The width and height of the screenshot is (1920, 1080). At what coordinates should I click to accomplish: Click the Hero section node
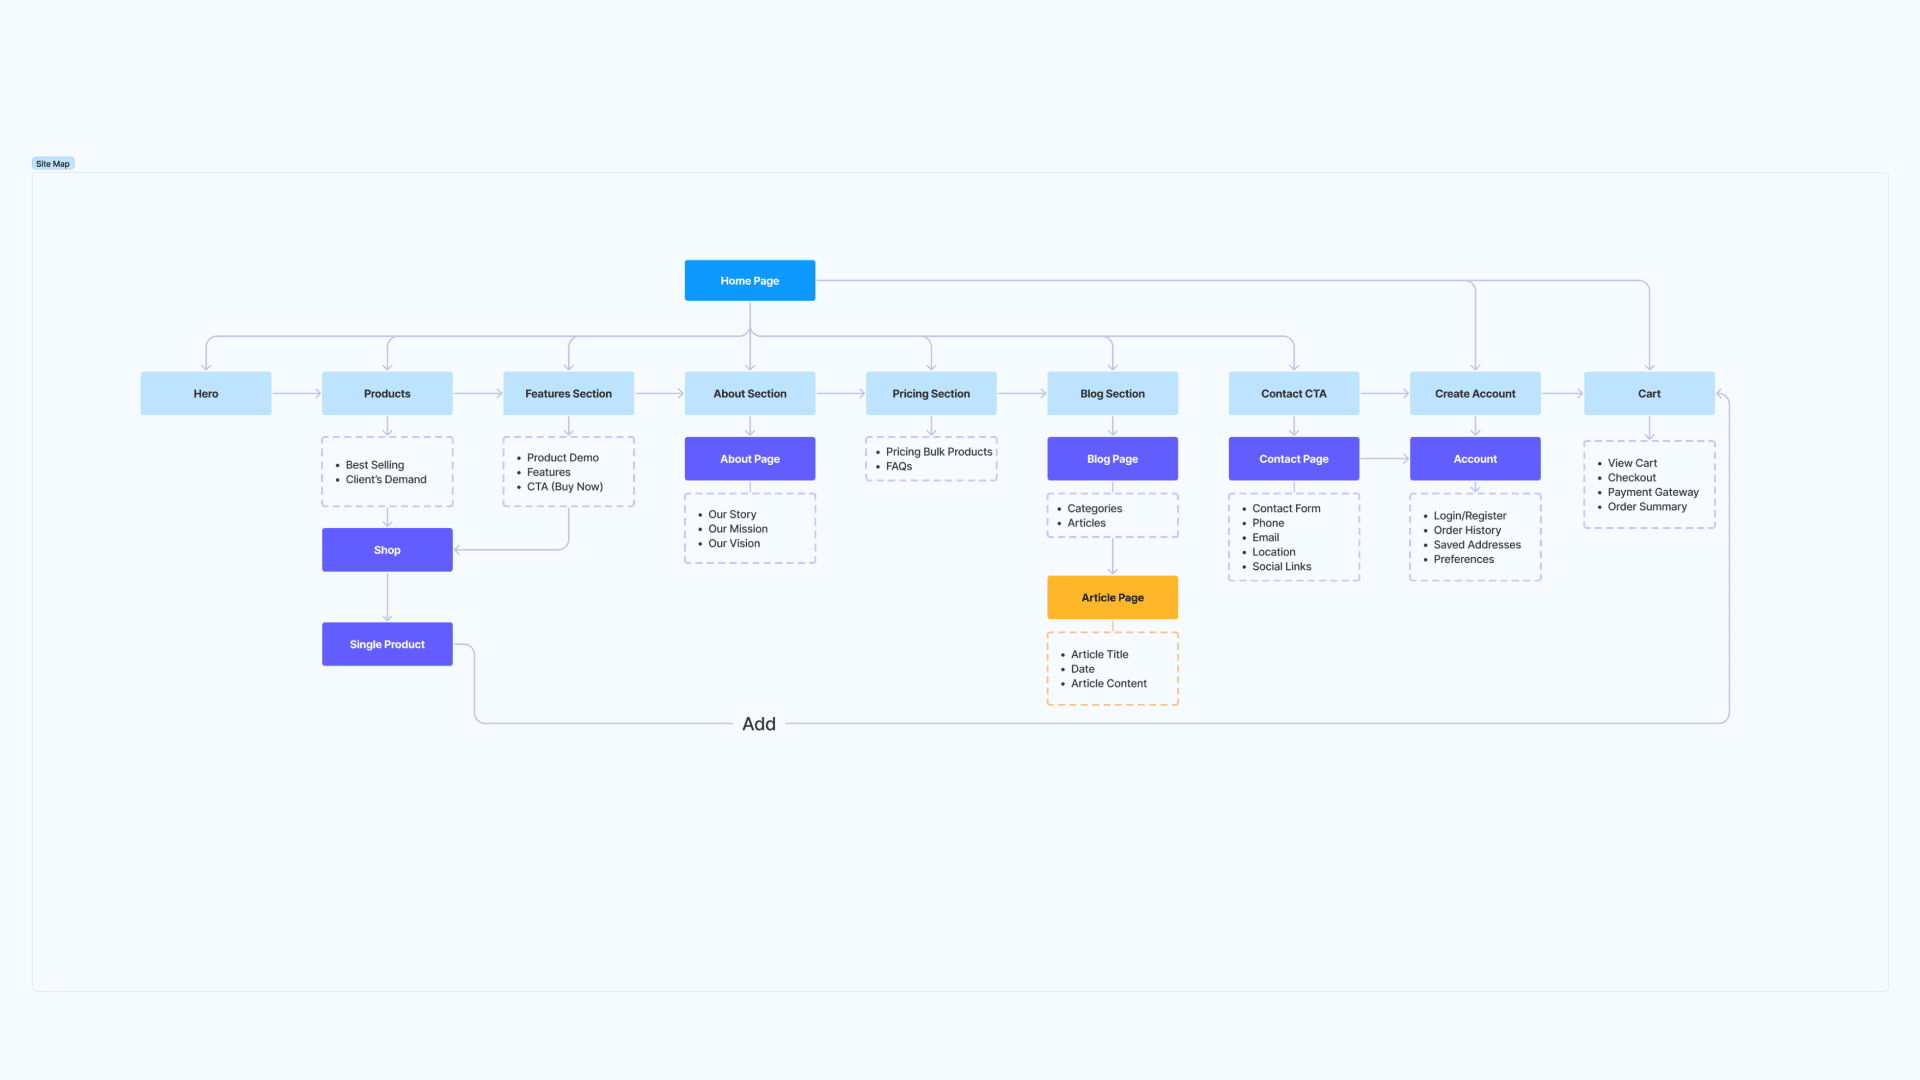tap(206, 393)
